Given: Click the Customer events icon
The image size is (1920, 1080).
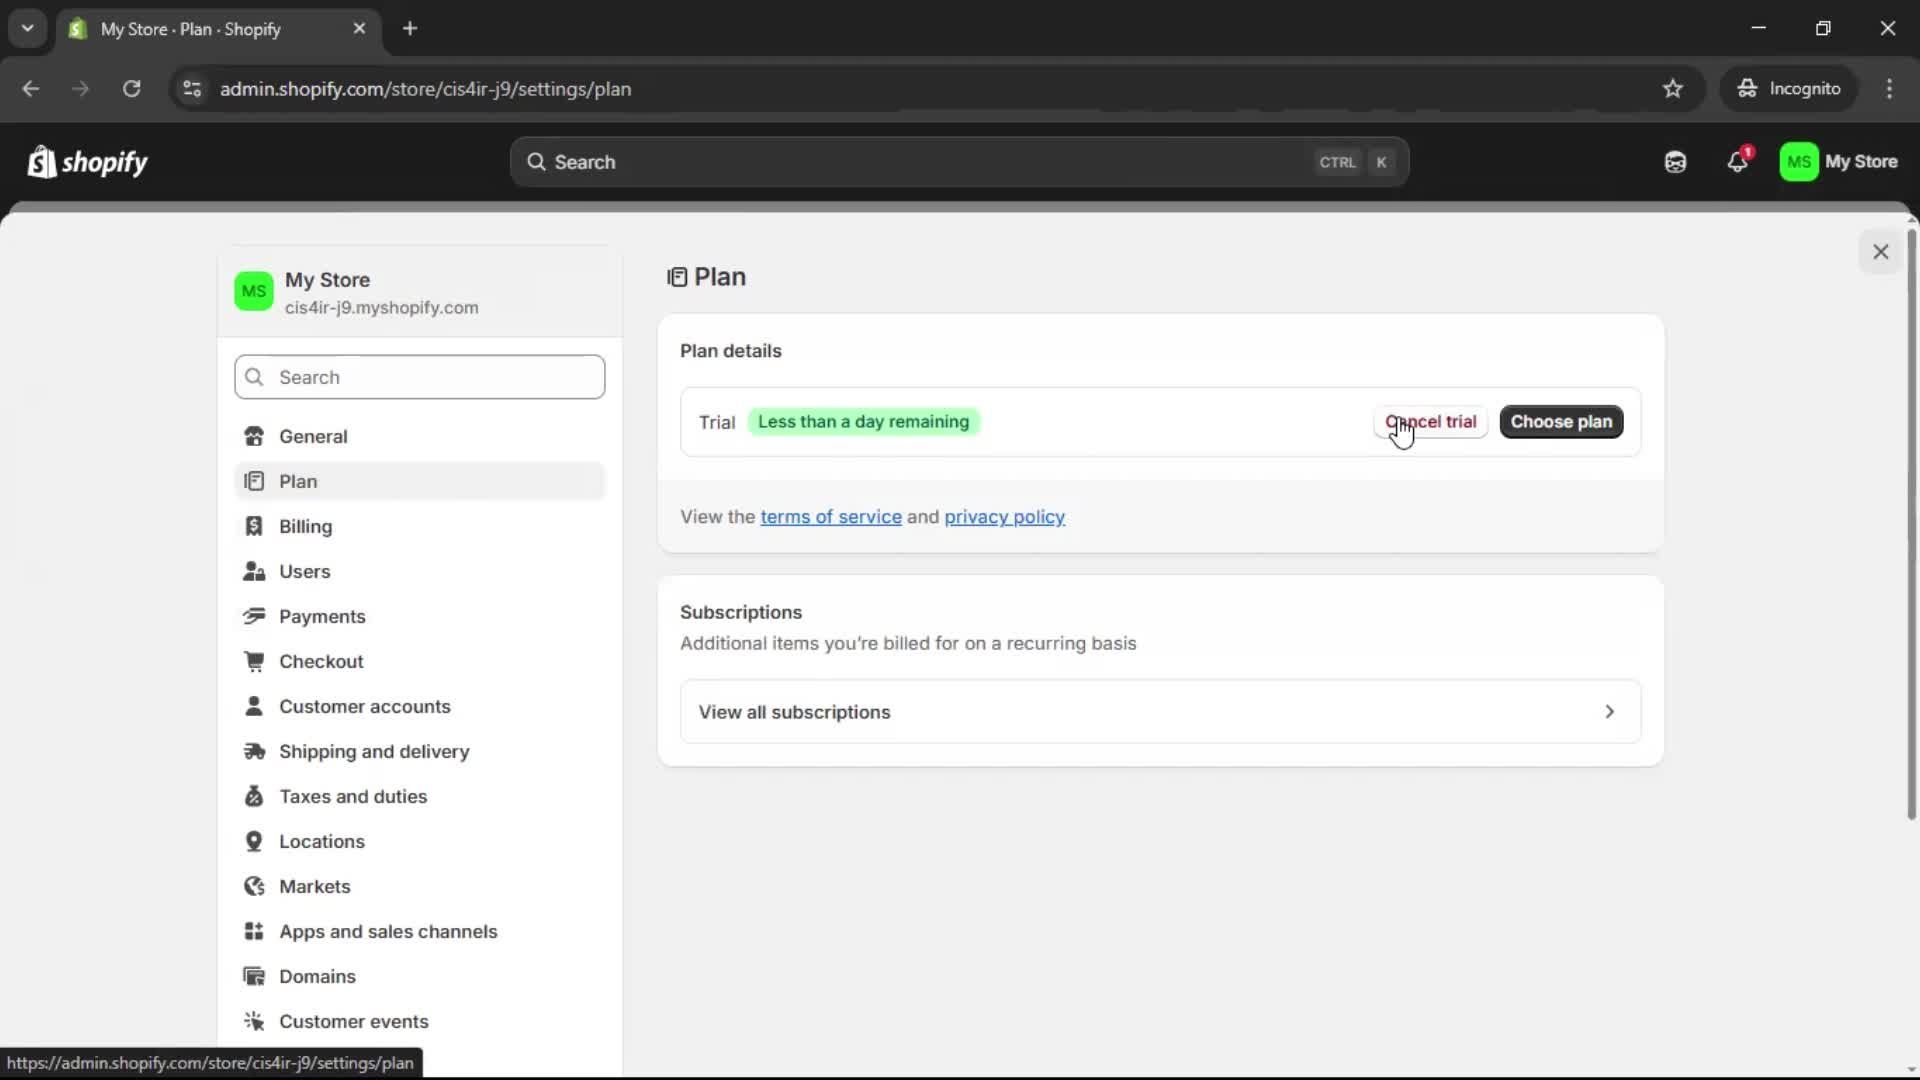Looking at the screenshot, I should click(254, 1022).
